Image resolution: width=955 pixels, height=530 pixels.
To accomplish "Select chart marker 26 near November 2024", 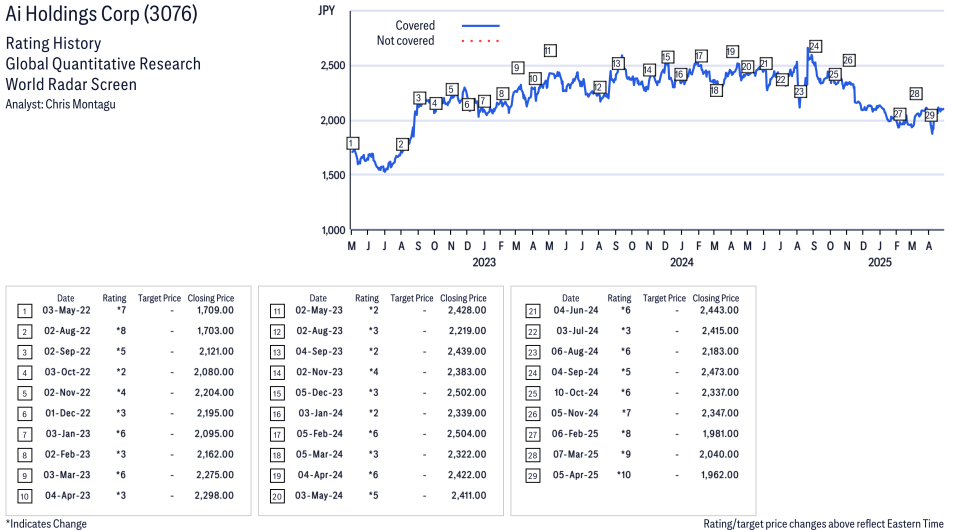I will pos(848,60).
